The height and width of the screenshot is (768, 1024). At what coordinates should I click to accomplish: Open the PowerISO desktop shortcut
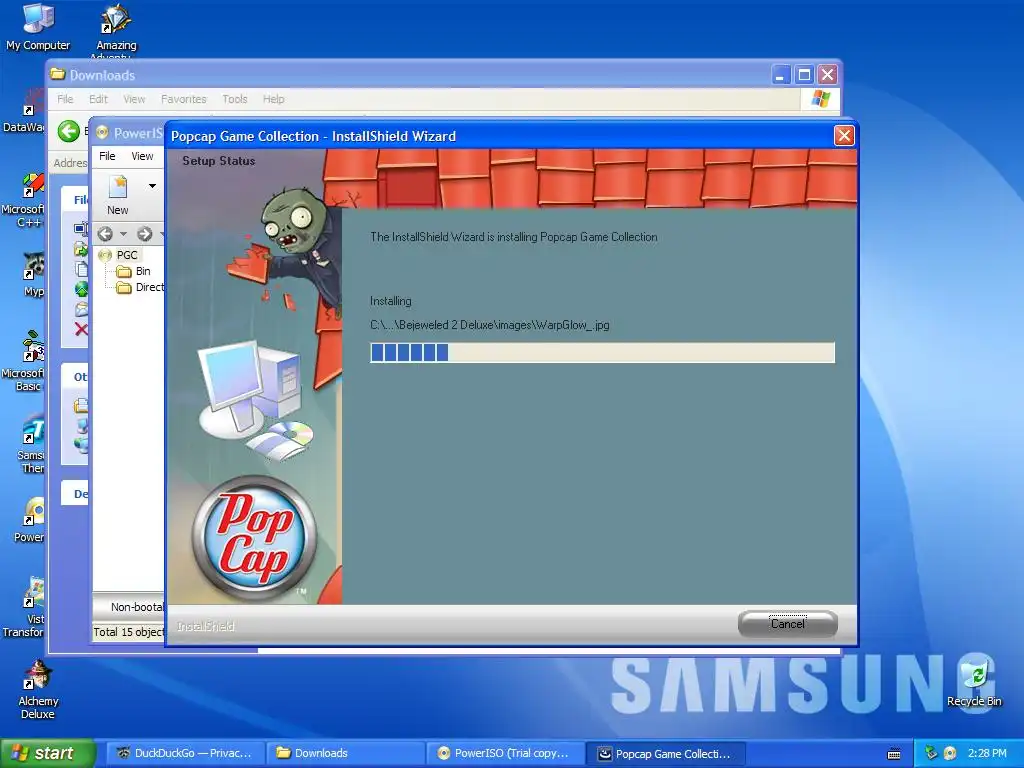click(x=30, y=520)
